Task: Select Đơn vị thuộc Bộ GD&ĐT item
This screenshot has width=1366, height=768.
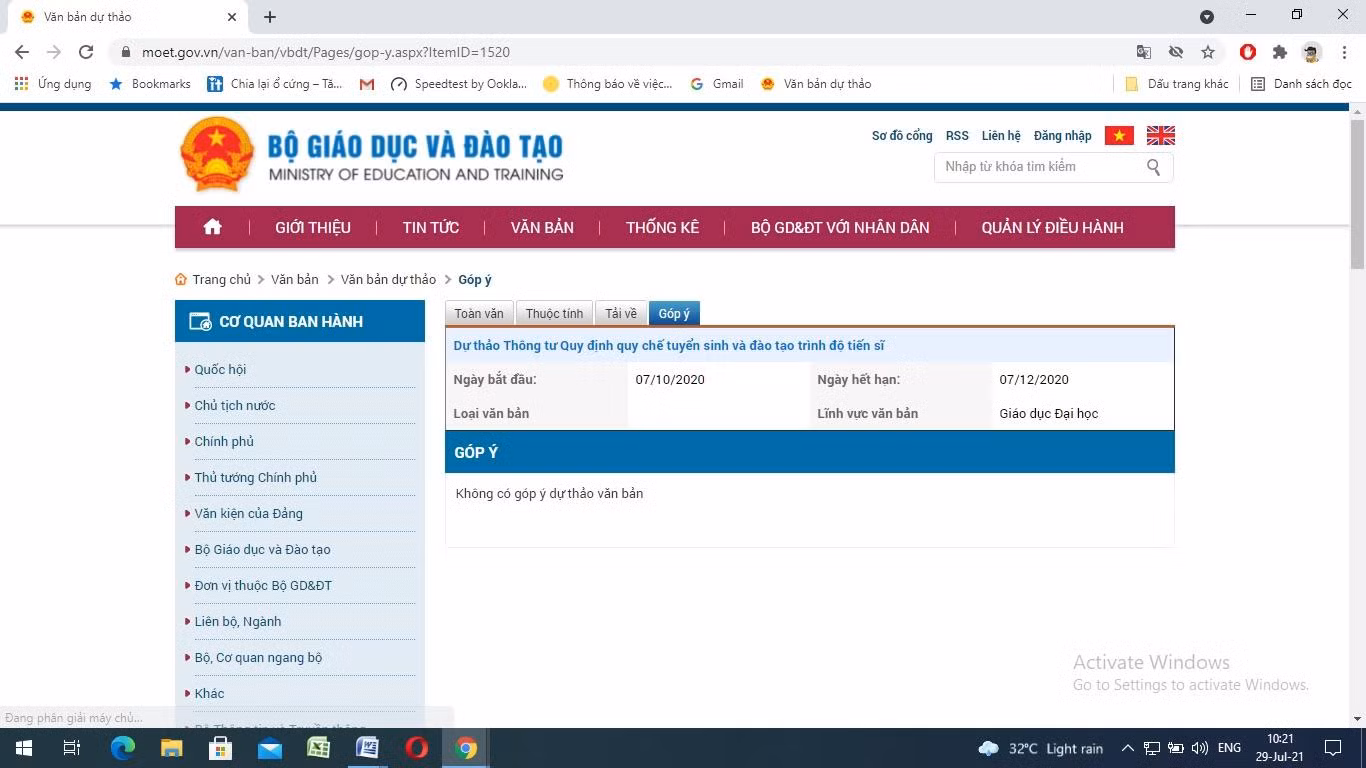Action: point(263,586)
